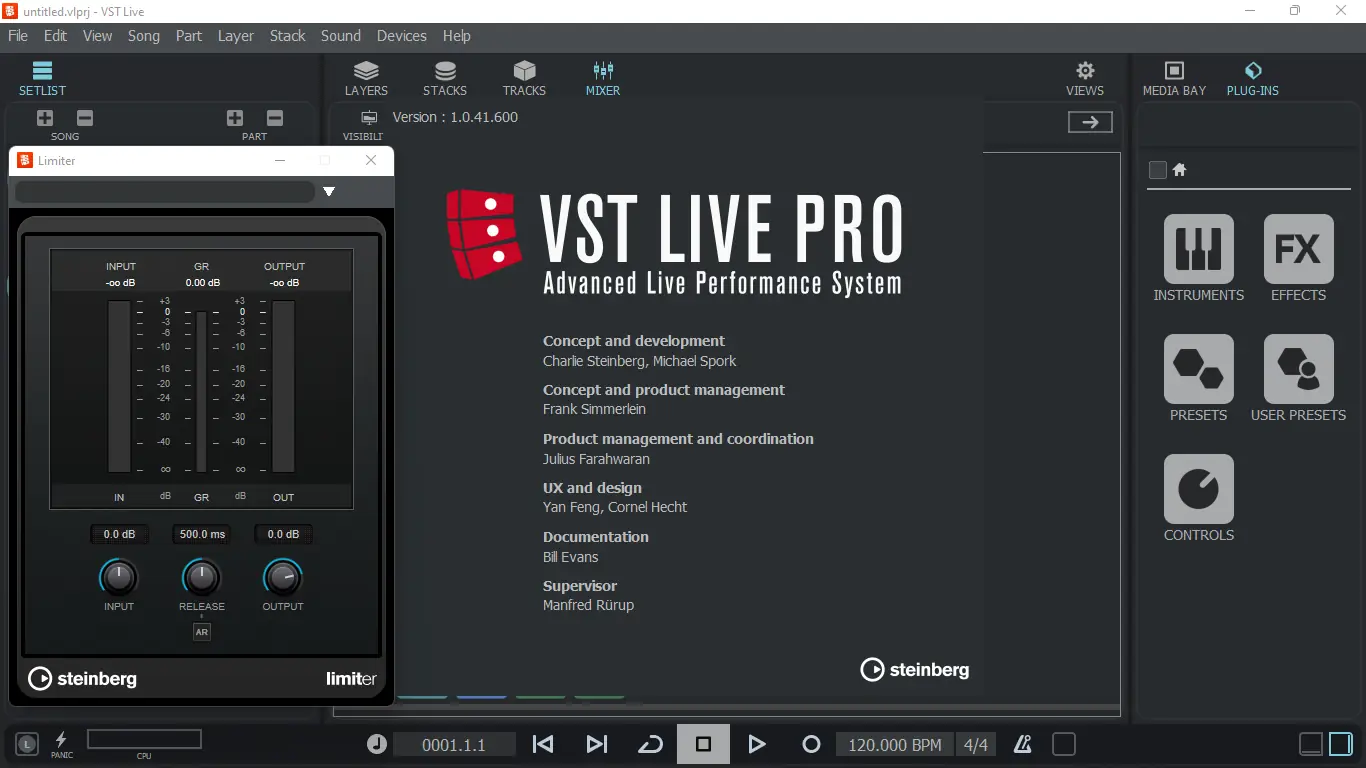Minimize the Limiter plug-in window
1366x768 pixels.
(280, 160)
